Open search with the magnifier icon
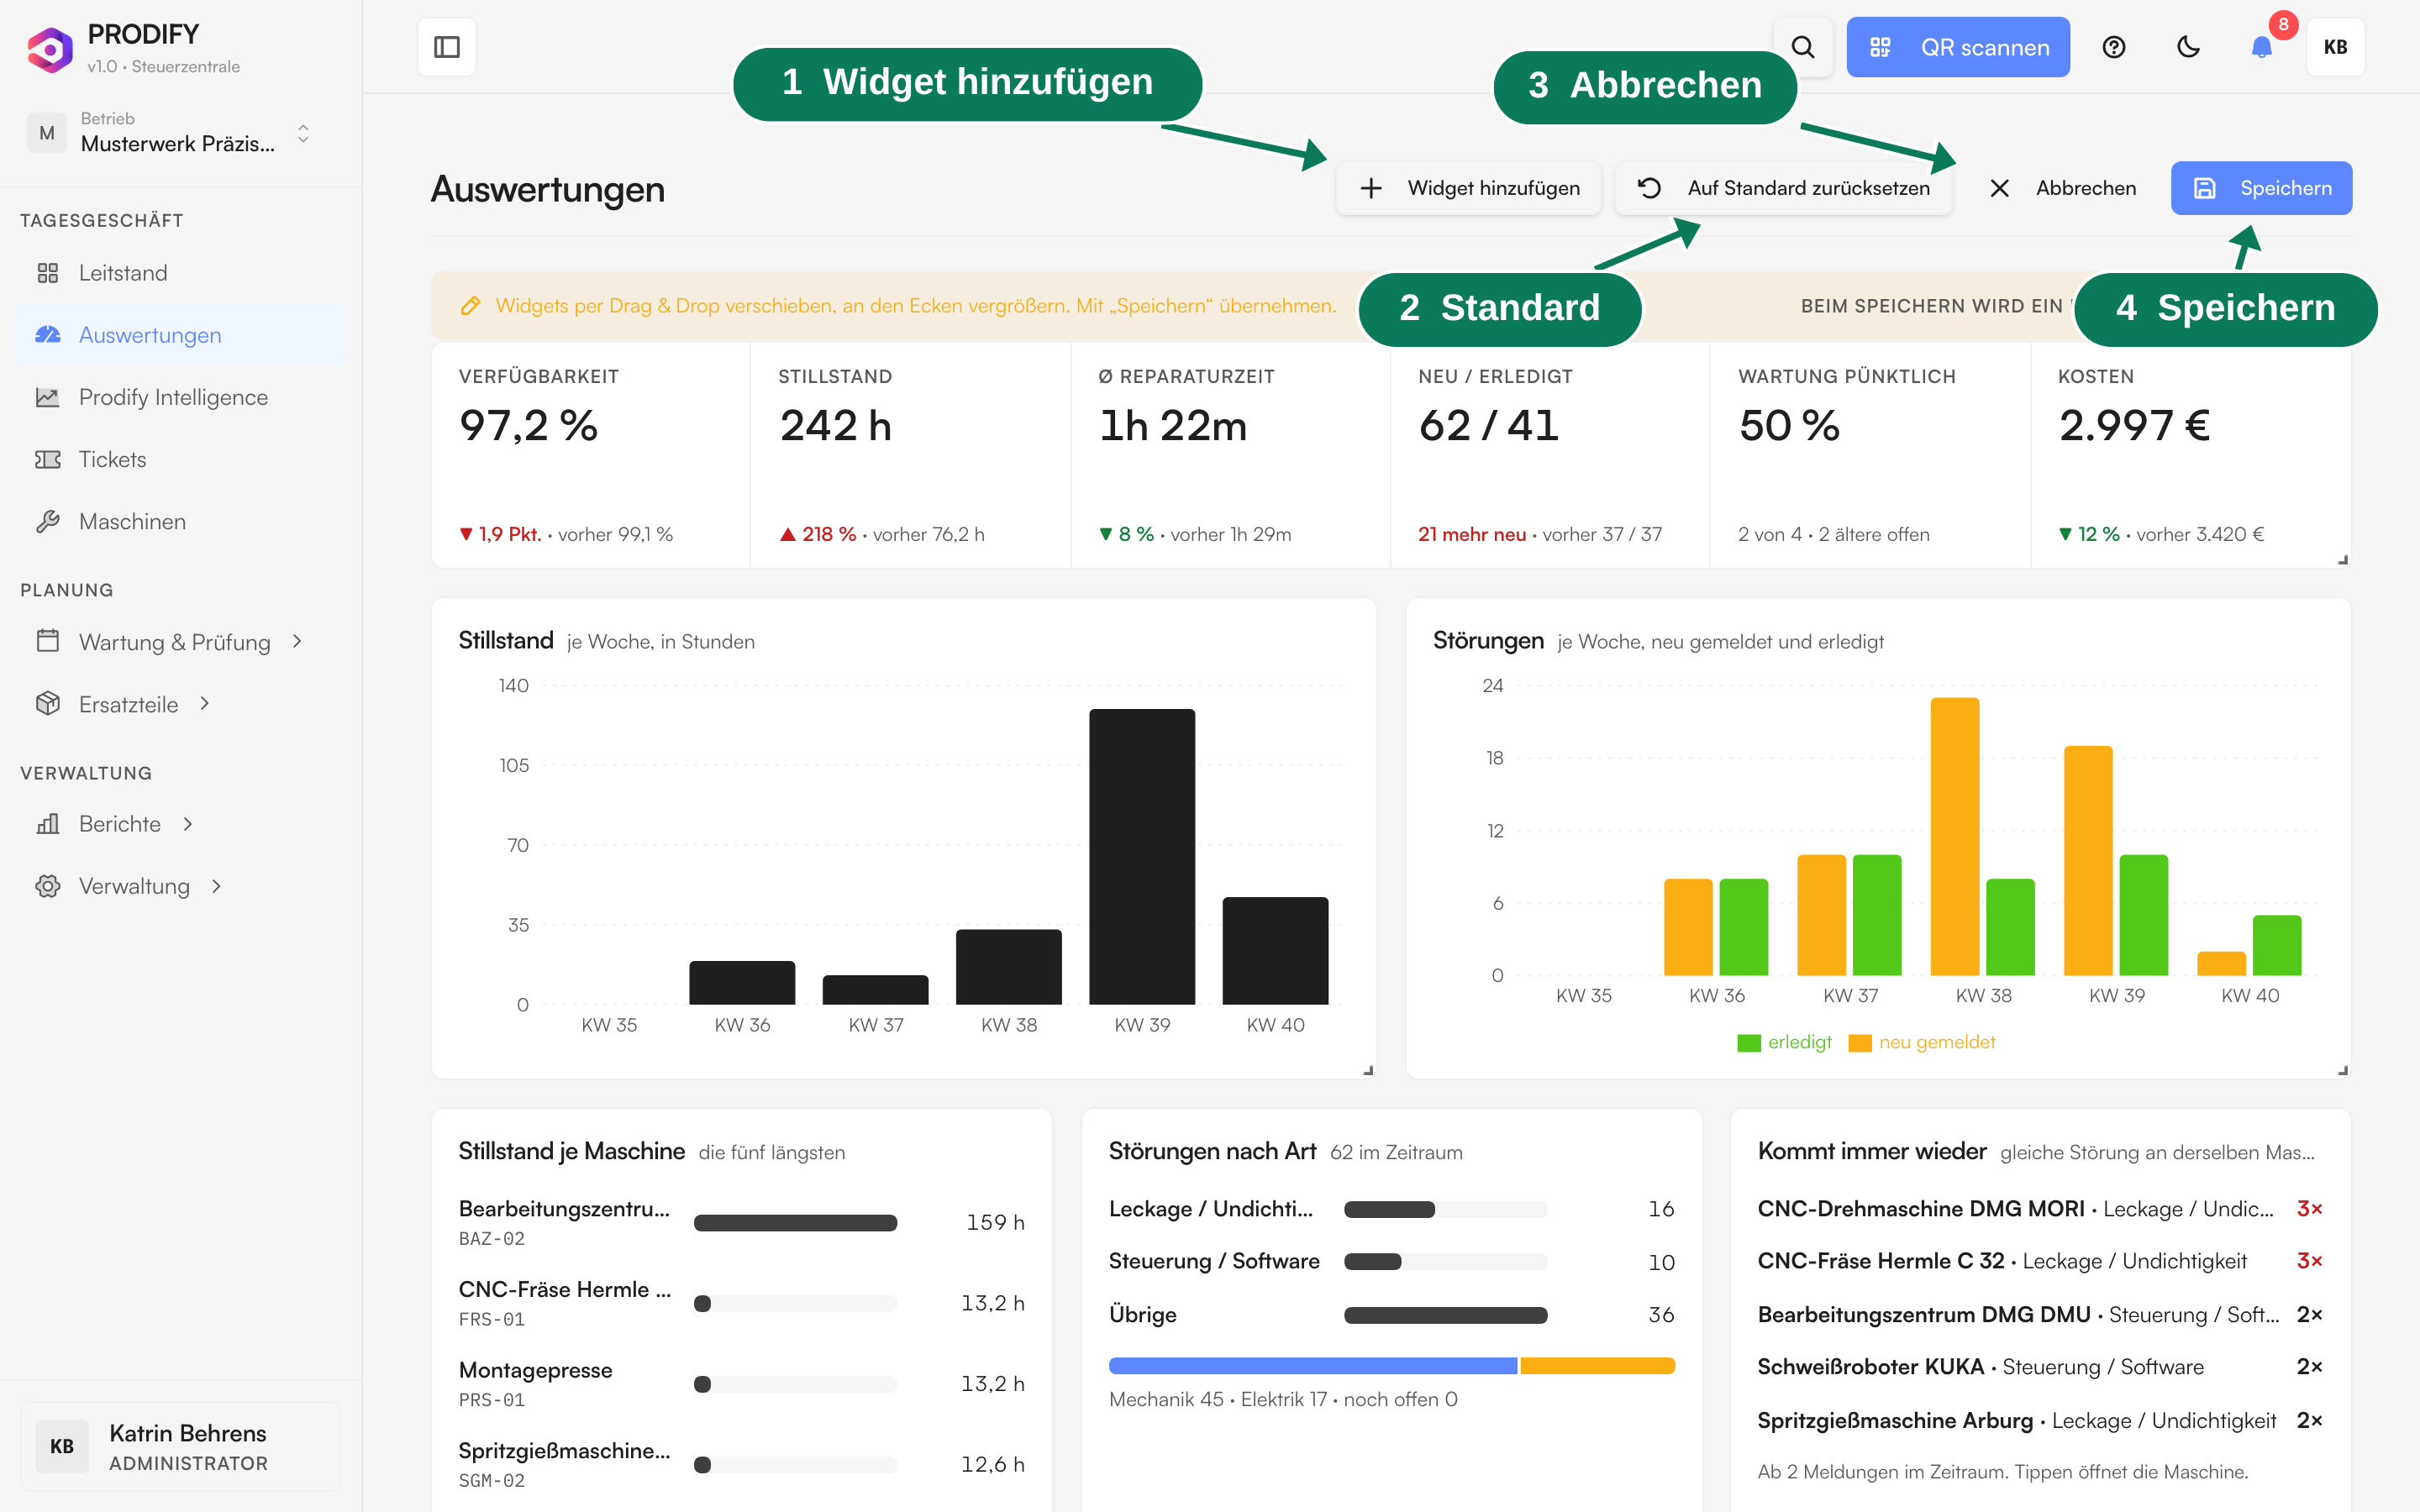2420x1512 pixels. click(1803, 47)
